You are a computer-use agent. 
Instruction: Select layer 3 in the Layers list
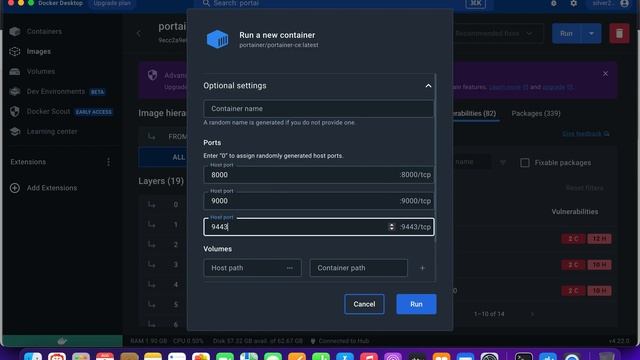click(x=163, y=264)
